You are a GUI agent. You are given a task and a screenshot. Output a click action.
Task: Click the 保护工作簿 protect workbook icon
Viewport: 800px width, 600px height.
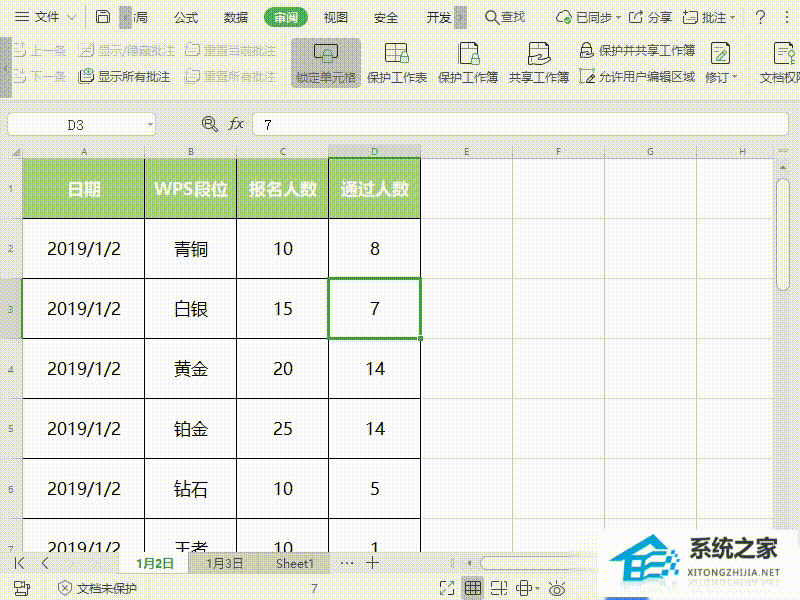coord(468,63)
